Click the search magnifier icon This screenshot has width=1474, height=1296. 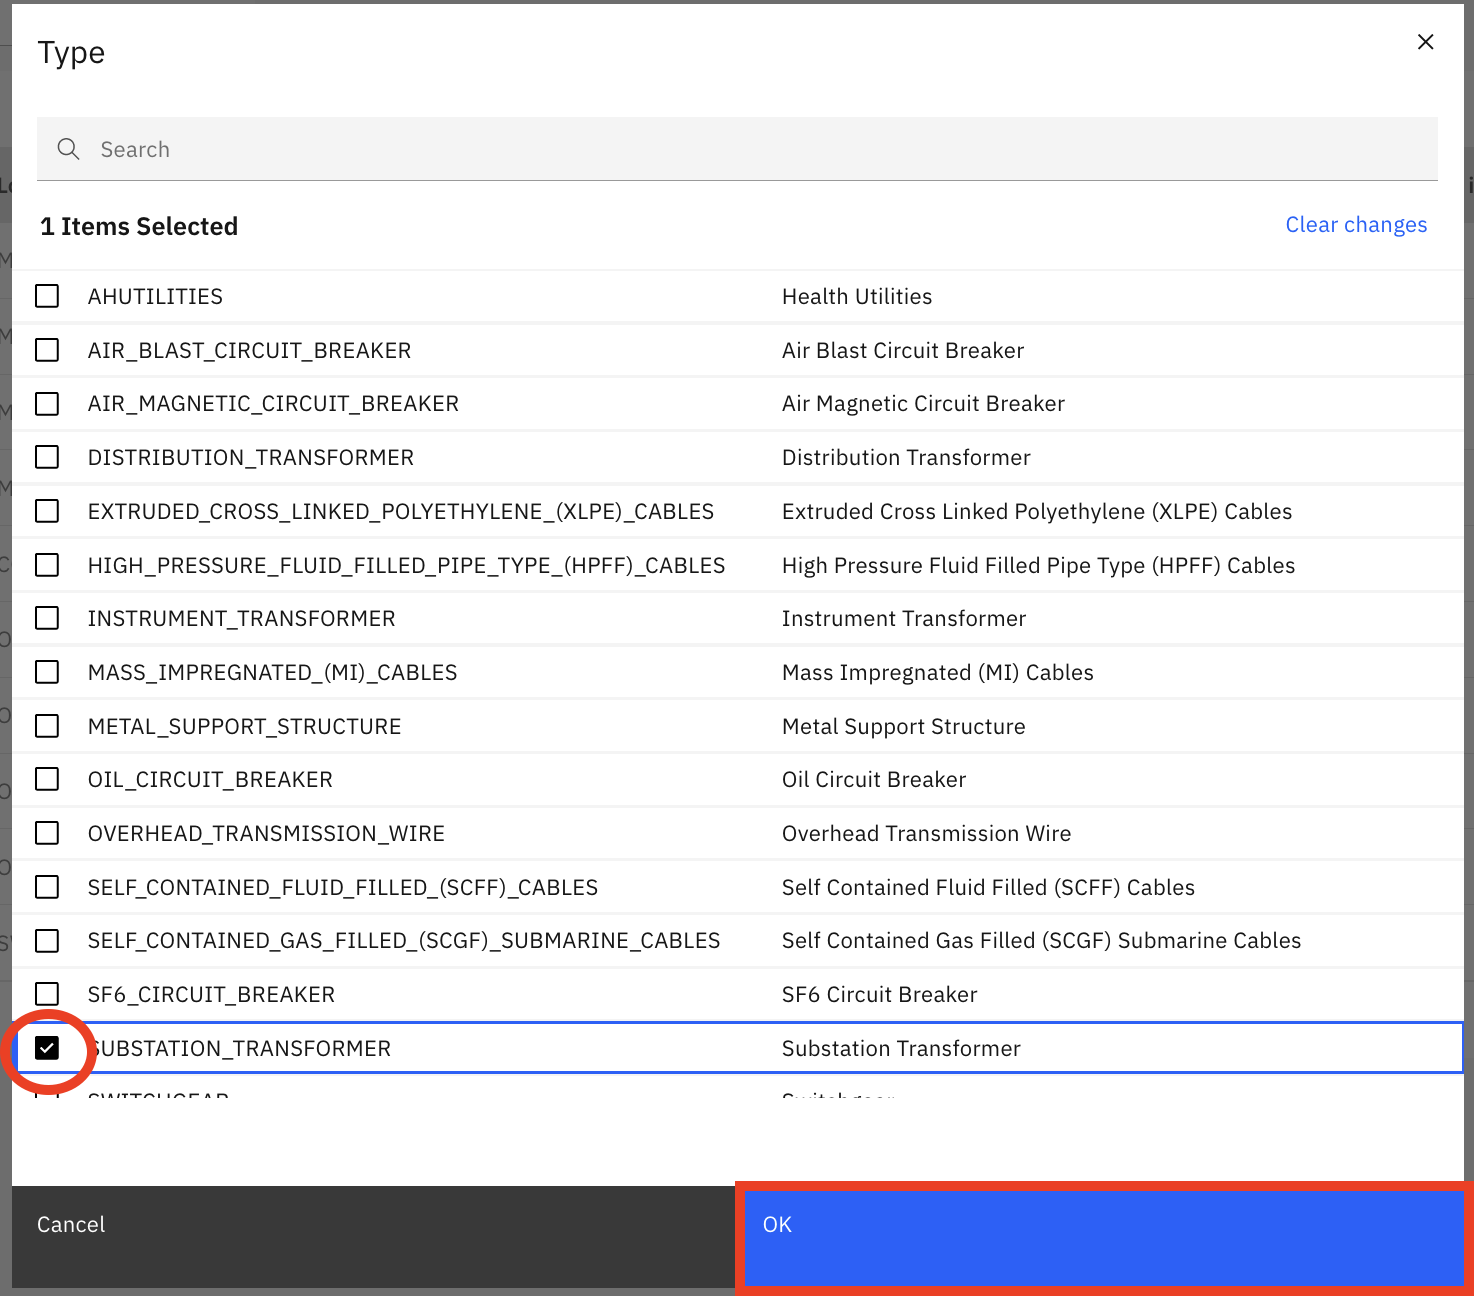[68, 149]
